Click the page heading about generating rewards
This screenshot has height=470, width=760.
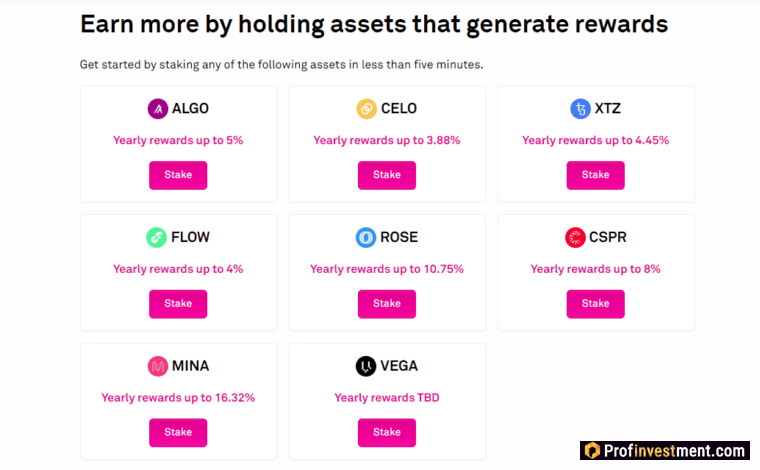(374, 24)
